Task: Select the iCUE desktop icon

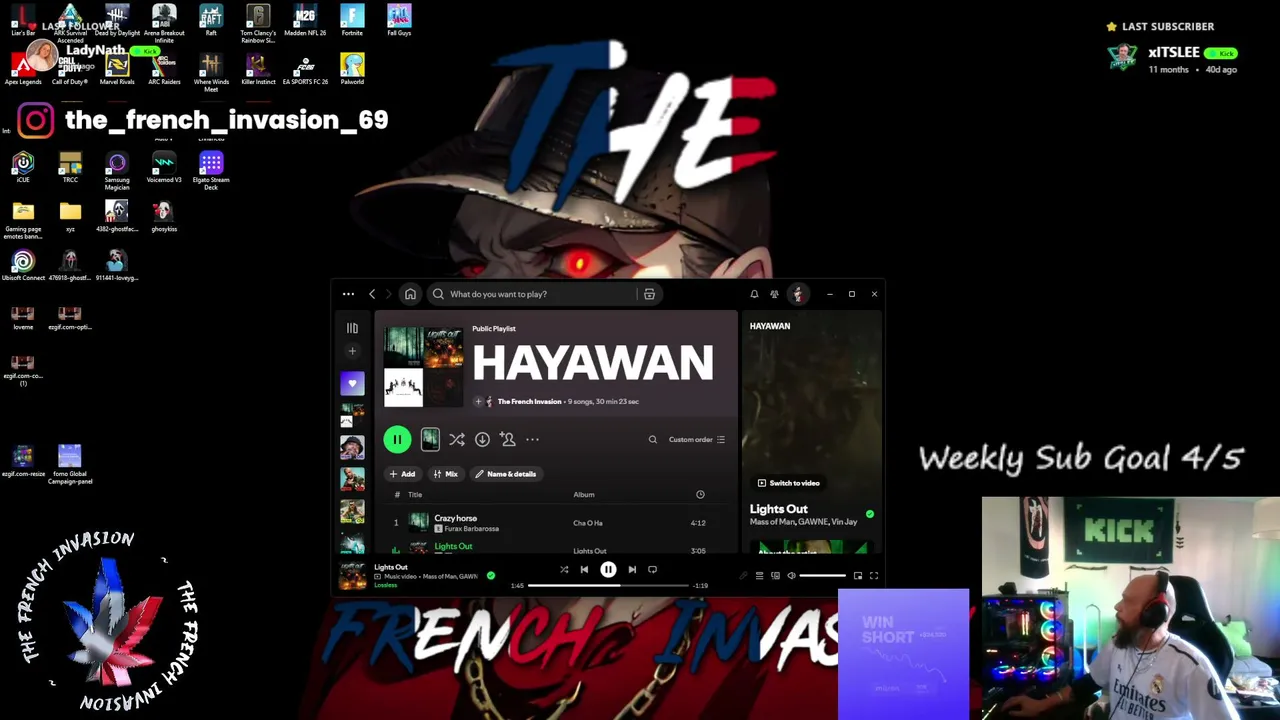Action: coord(23,168)
